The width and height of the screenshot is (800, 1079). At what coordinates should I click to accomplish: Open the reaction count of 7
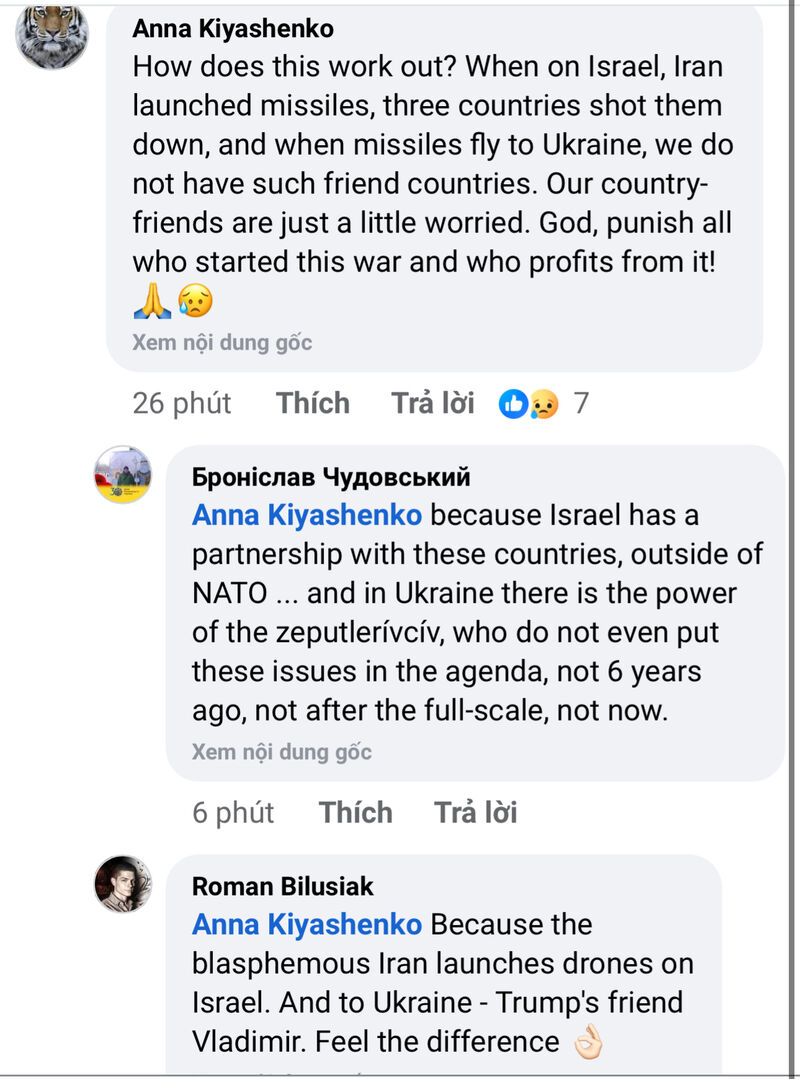pos(581,404)
